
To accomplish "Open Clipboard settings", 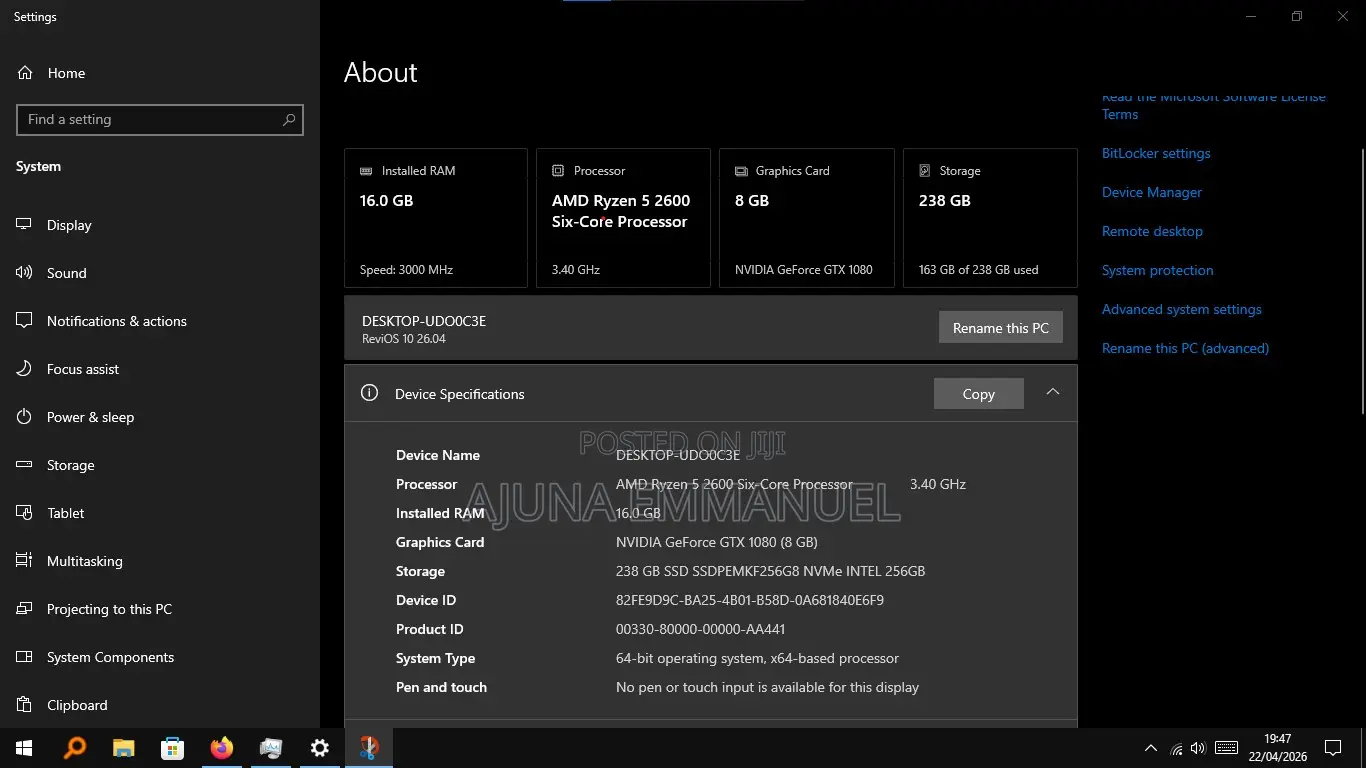I will [160, 705].
